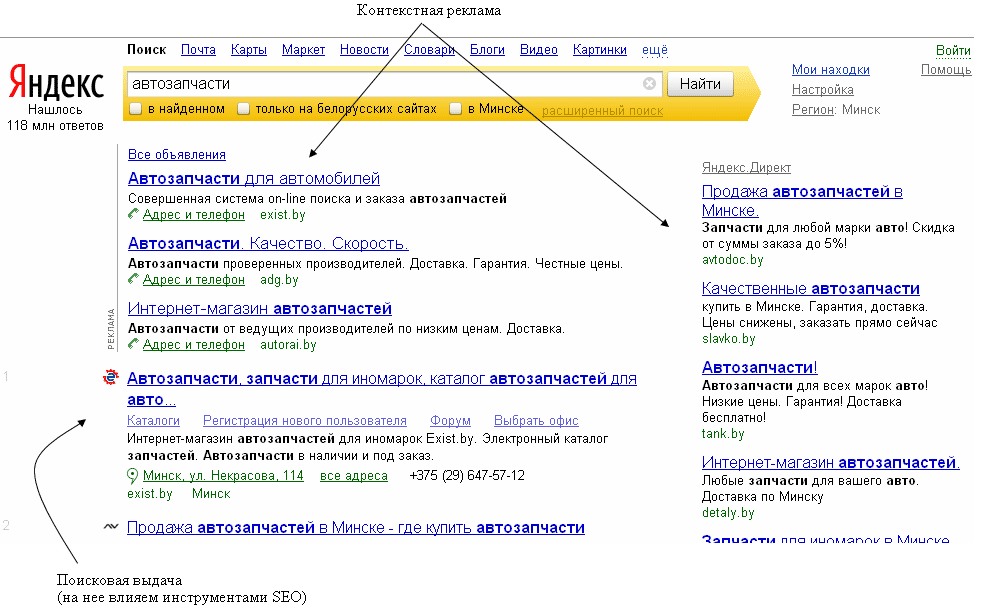Open the avtodoc.by ad "Продажа автозапчастей в Минске."
Image resolution: width=984 pixels, height=610 pixels.
(802, 201)
